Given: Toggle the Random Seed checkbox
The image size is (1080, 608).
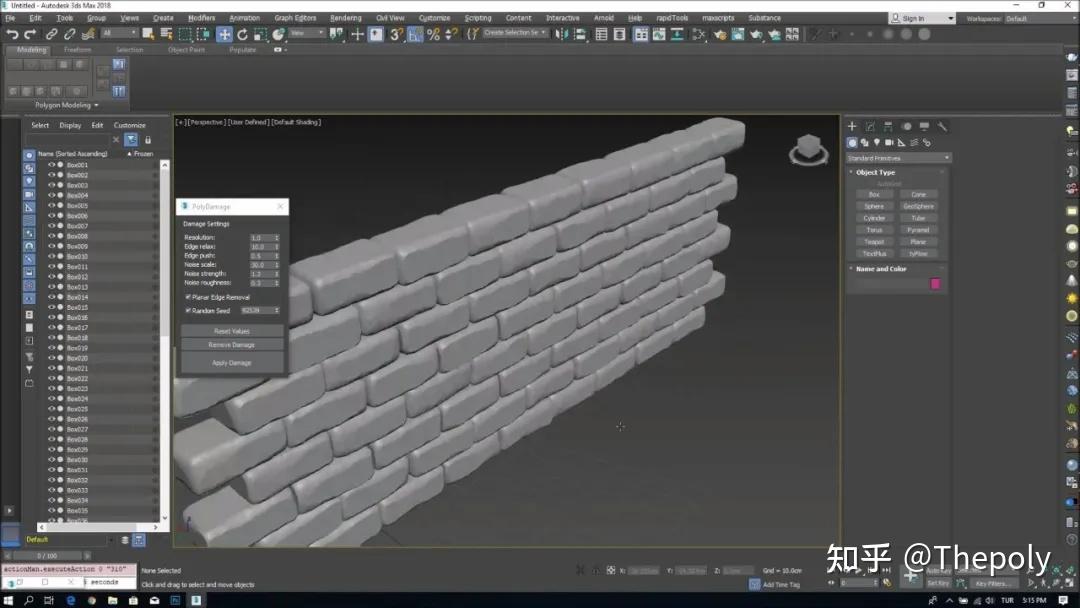Looking at the screenshot, I should tap(189, 310).
